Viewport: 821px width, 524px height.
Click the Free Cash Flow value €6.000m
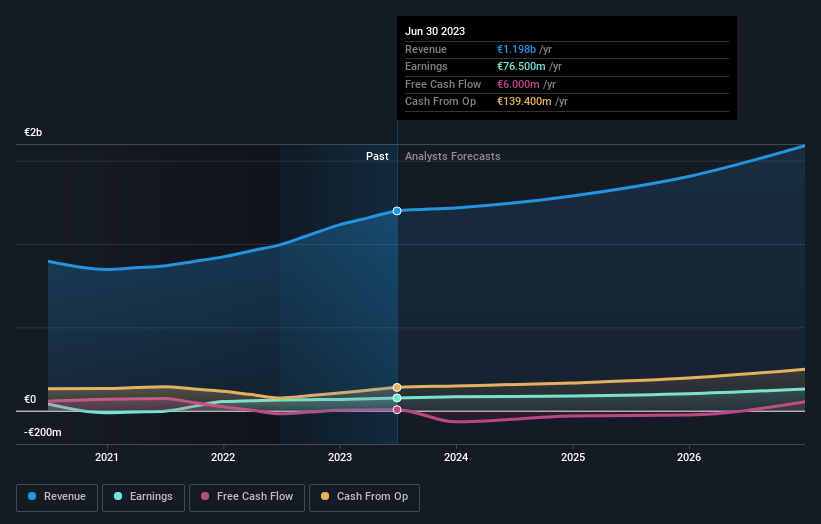tap(518, 84)
